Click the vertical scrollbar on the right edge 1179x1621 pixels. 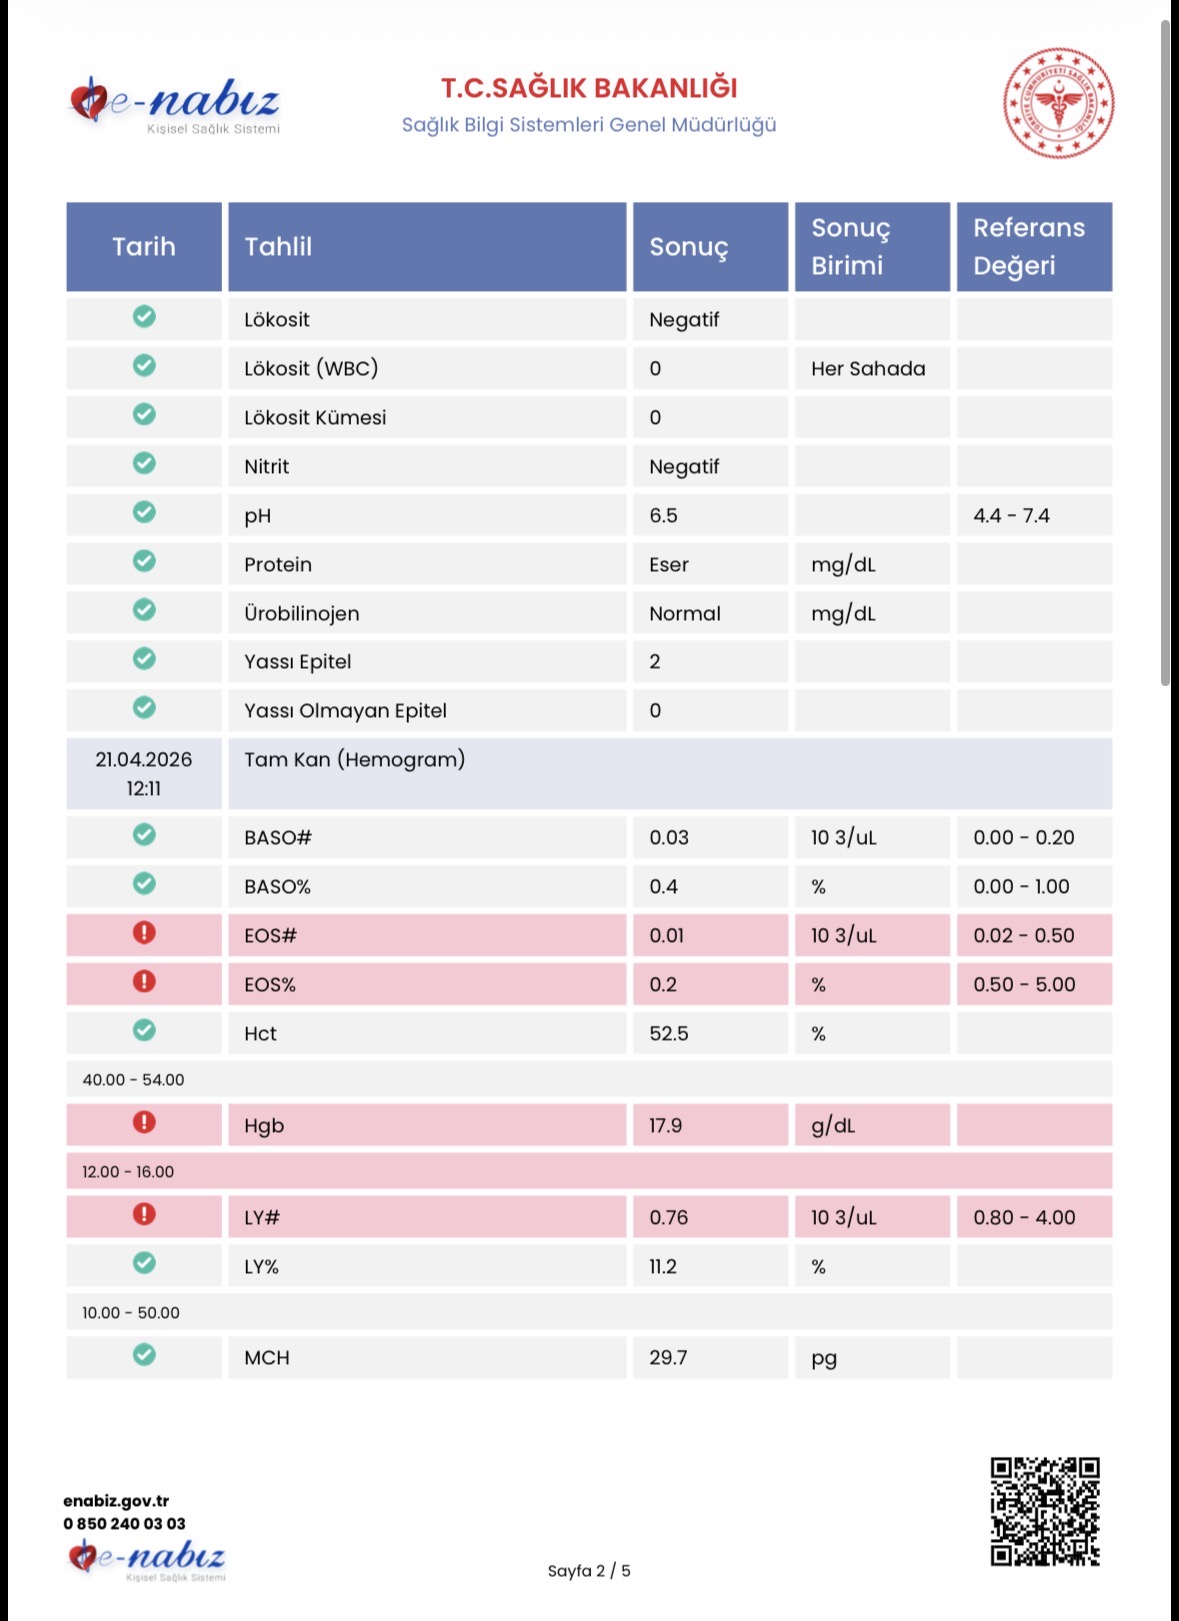pyautogui.click(x=1165, y=350)
